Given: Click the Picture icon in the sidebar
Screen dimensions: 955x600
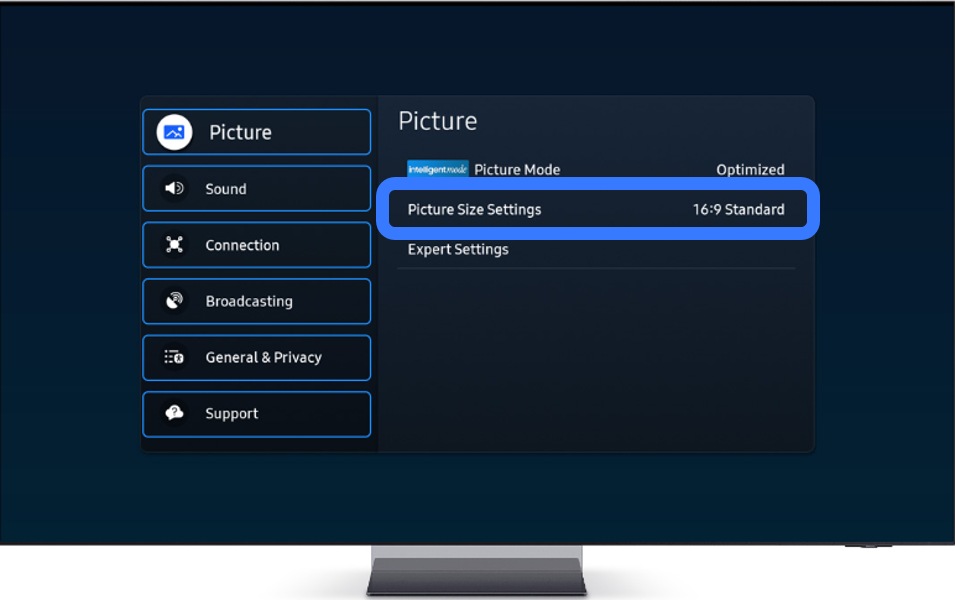Looking at the screenshot, I should click(174, 132).
